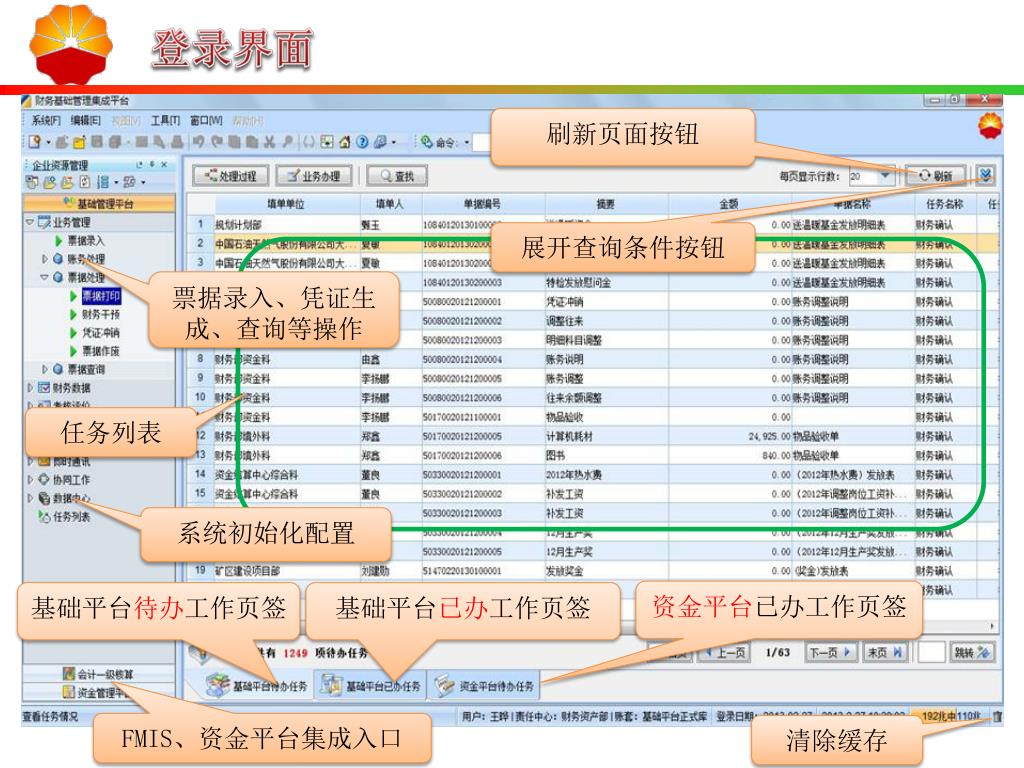Click the page number jump input field

click(931, 652)
